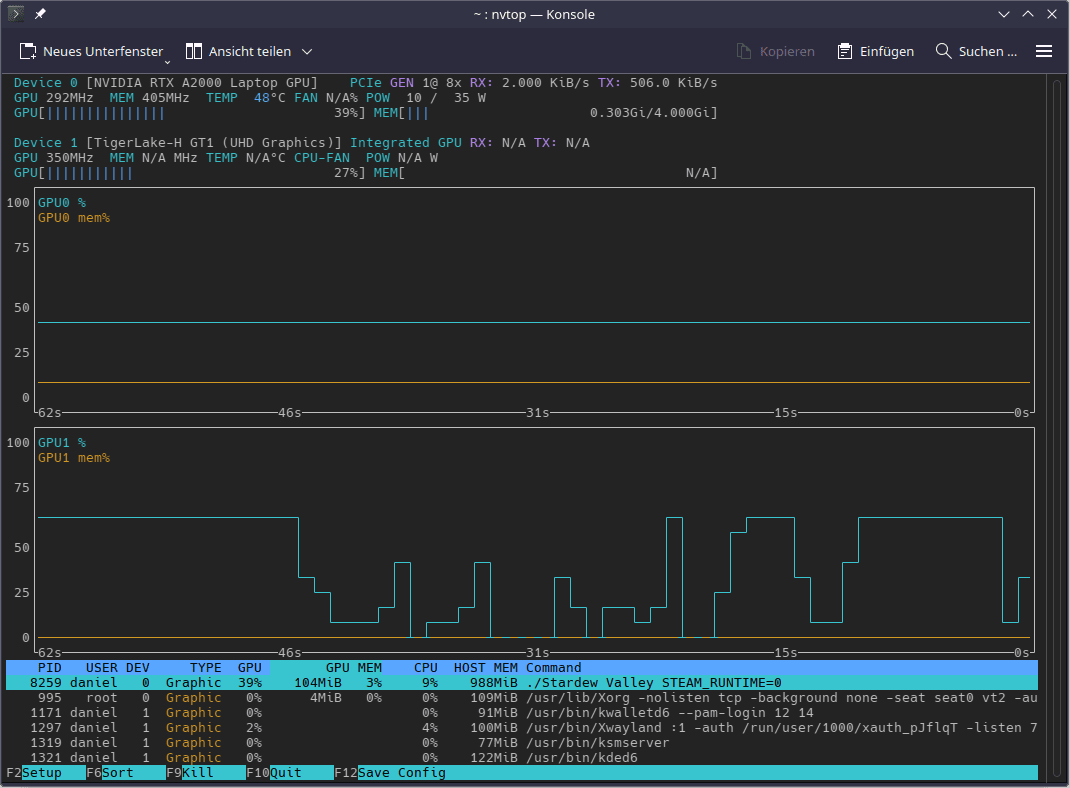Click the Device 0 NVIDIA RTX A2000 header
The image size is (1070, 788).
click(166, 83)
